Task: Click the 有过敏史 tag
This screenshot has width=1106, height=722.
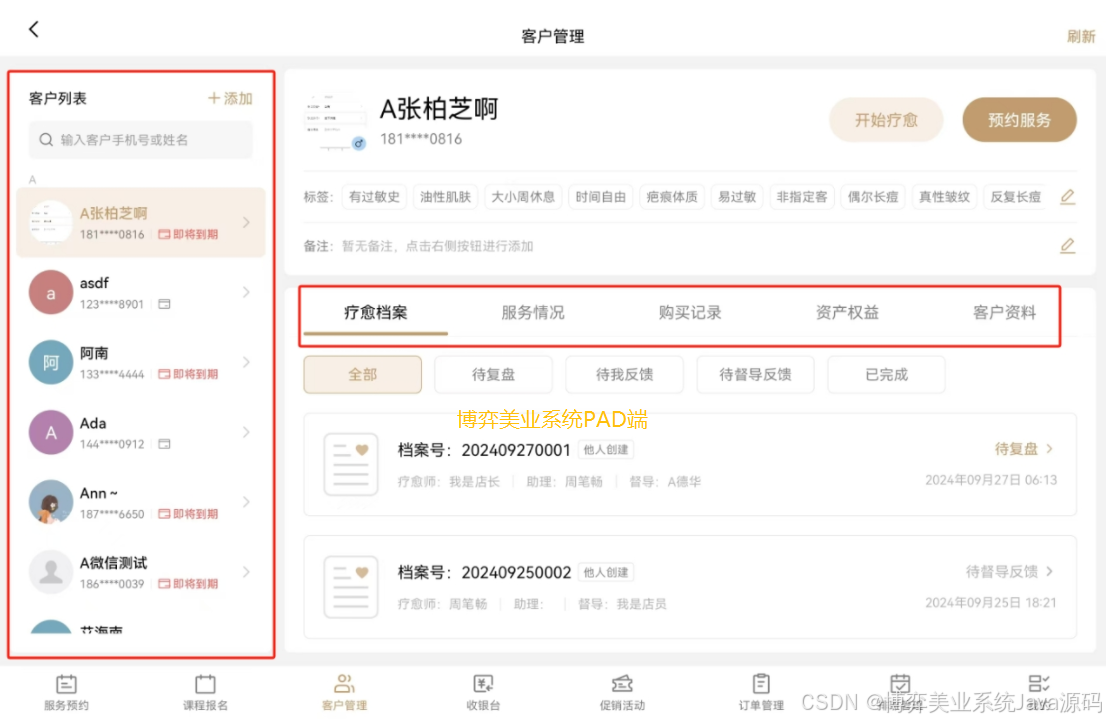Action: coord(375,197)
